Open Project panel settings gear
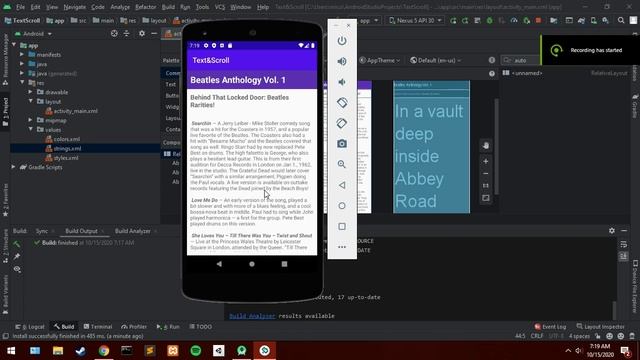The height and width of the screenshot is (360, 640). [x=142, y=33]
